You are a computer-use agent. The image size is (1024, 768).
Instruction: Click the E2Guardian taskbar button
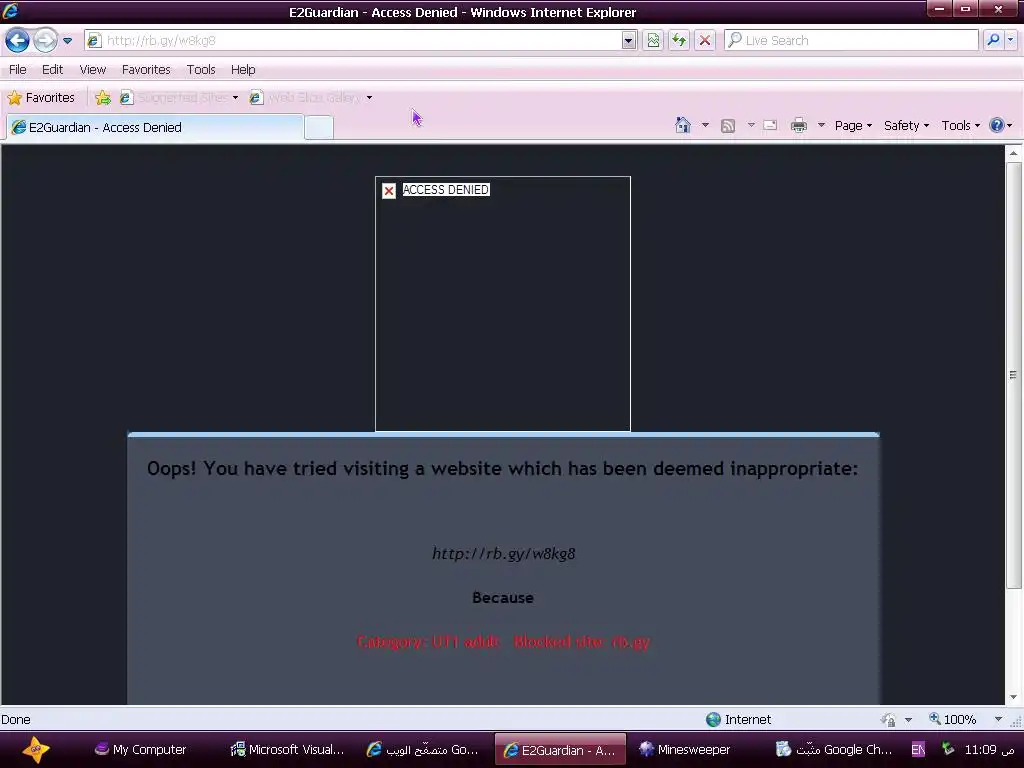[560, 750]
